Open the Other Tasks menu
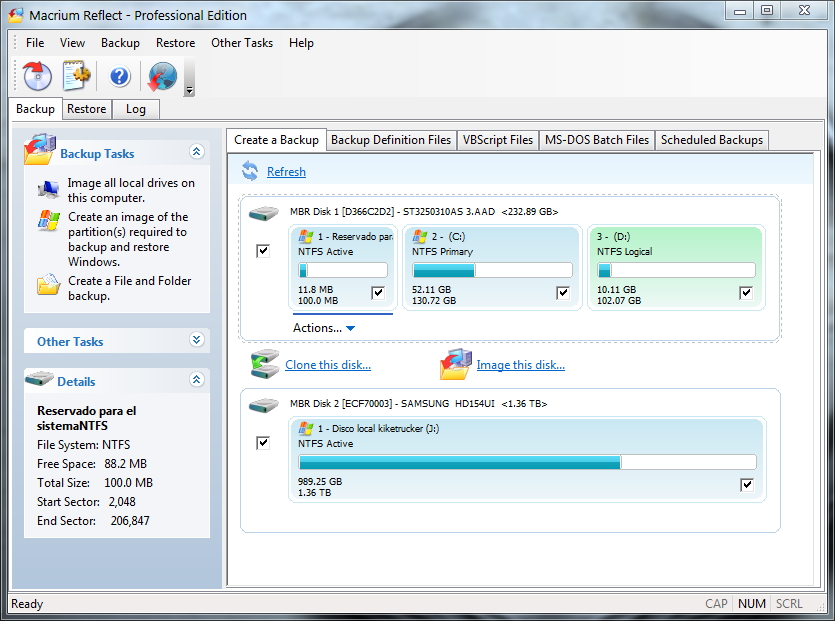The width and height of the screenshot is (835, 621). (242, 43)
